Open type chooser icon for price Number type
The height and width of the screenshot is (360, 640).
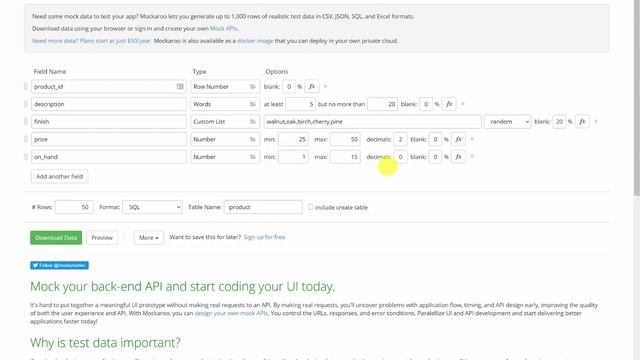point(253,139)
